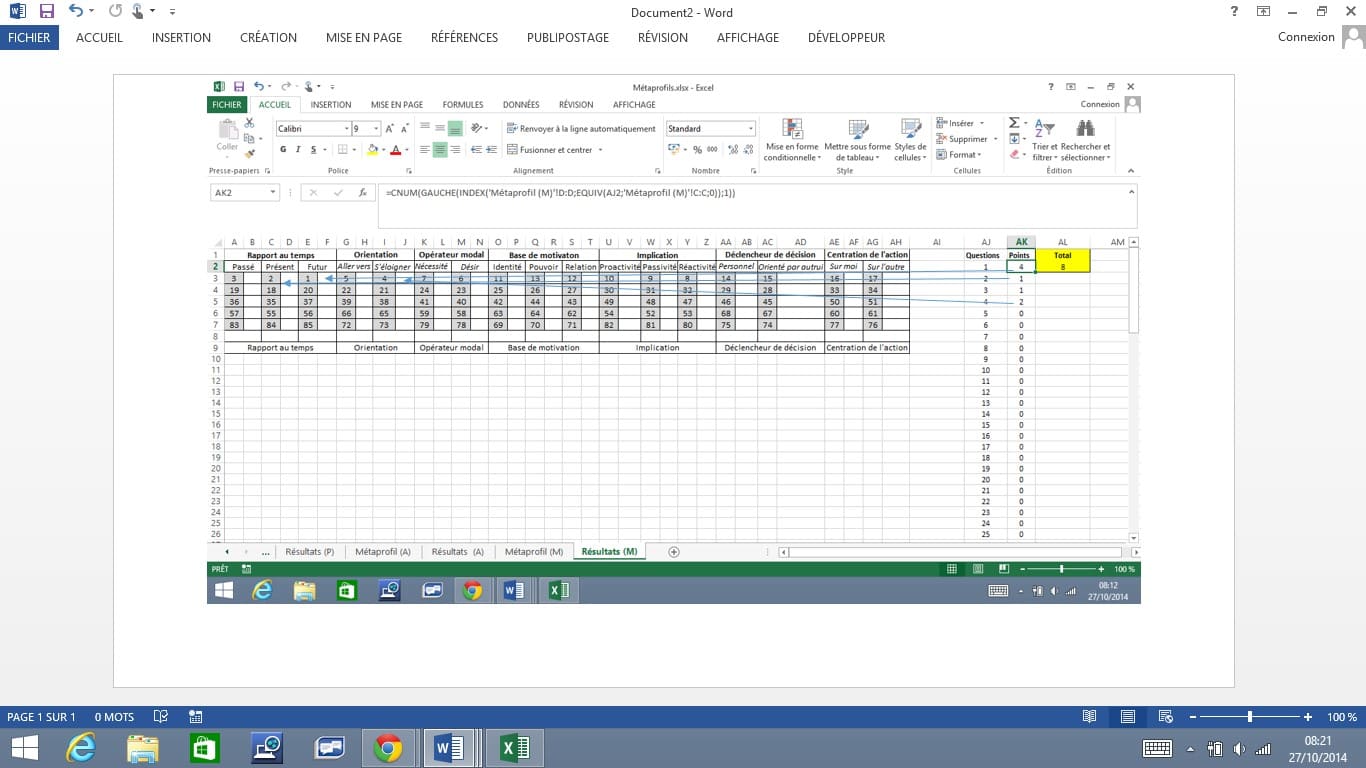This screenshot has width=1366, height=768.
Task: Open the proofing check icon in Word's status bar
Action: [160, 717]
